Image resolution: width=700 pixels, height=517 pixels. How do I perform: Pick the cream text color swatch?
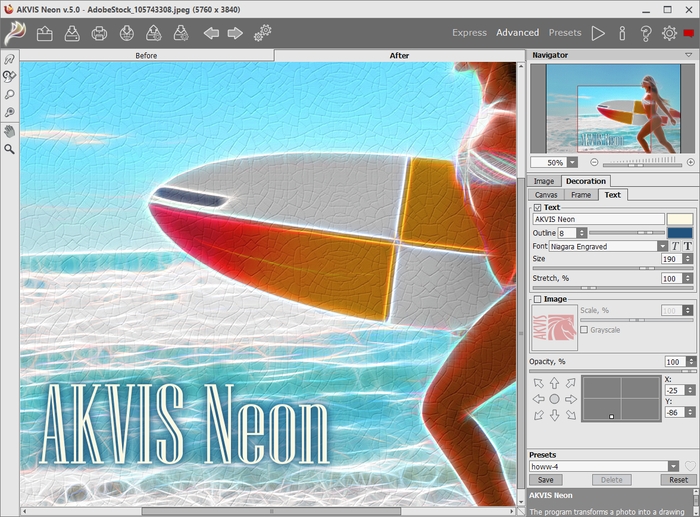coord(680,219)
